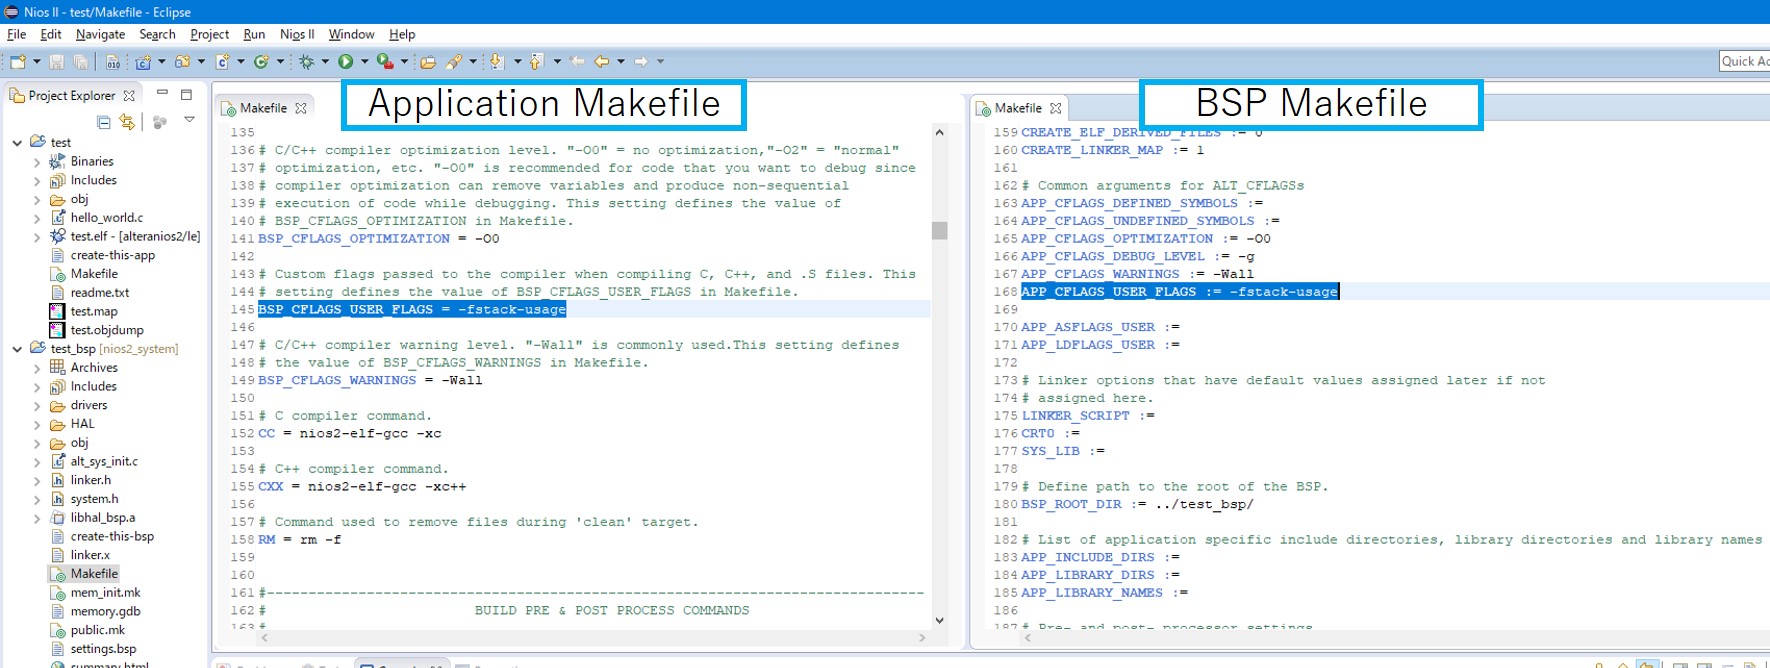Open the New C Source File dropdown arrow
Screen dimensions: 1770x668
(x=241, y=62)
